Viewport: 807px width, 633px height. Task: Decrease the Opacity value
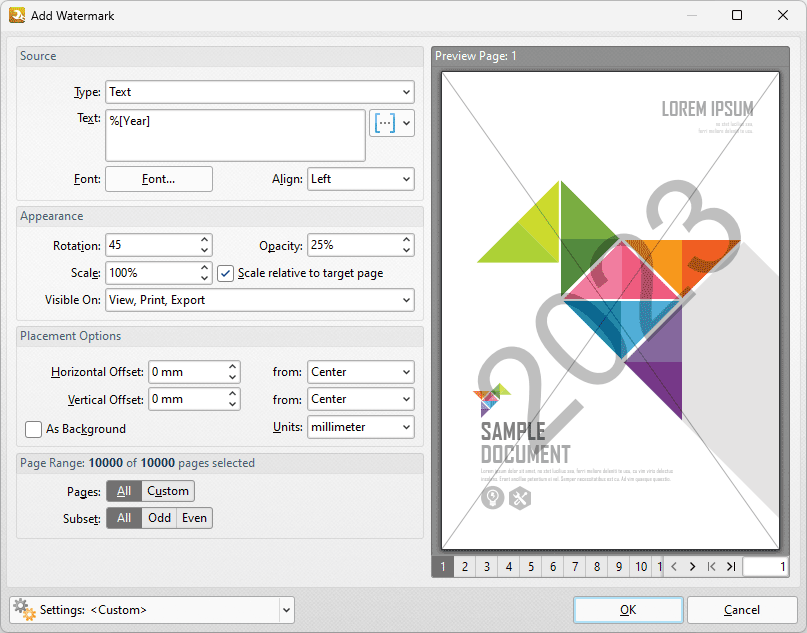pos(406,250)
